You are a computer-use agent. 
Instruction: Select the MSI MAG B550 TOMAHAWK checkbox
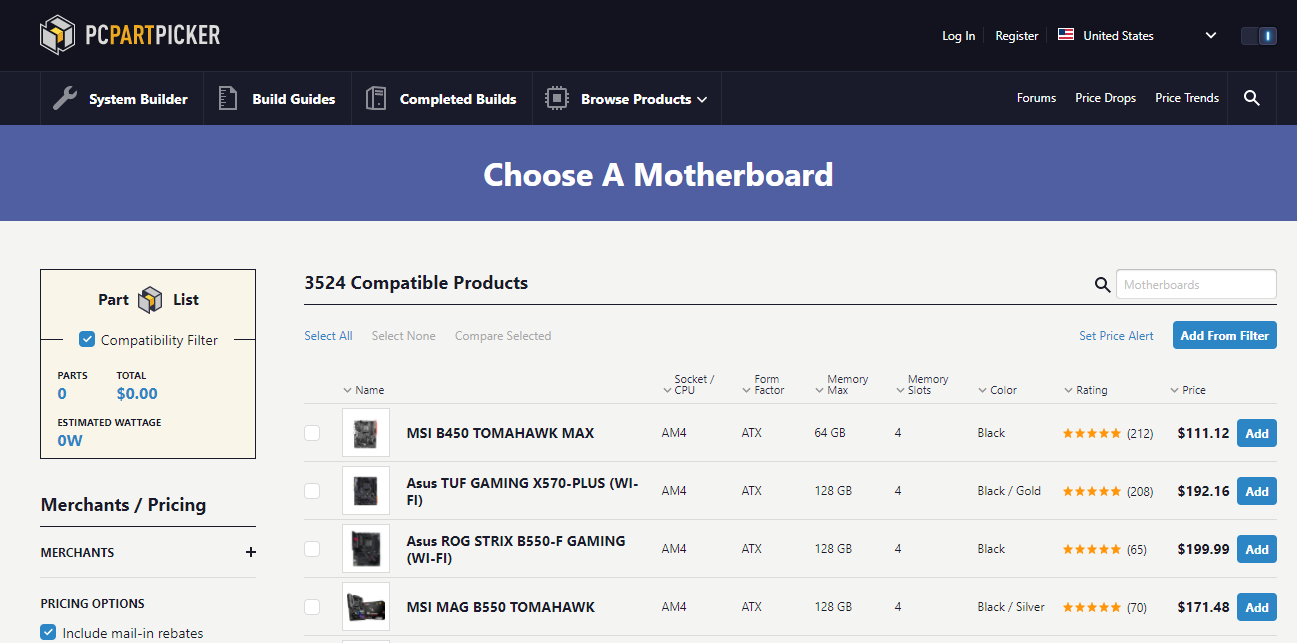pos(312,607)
